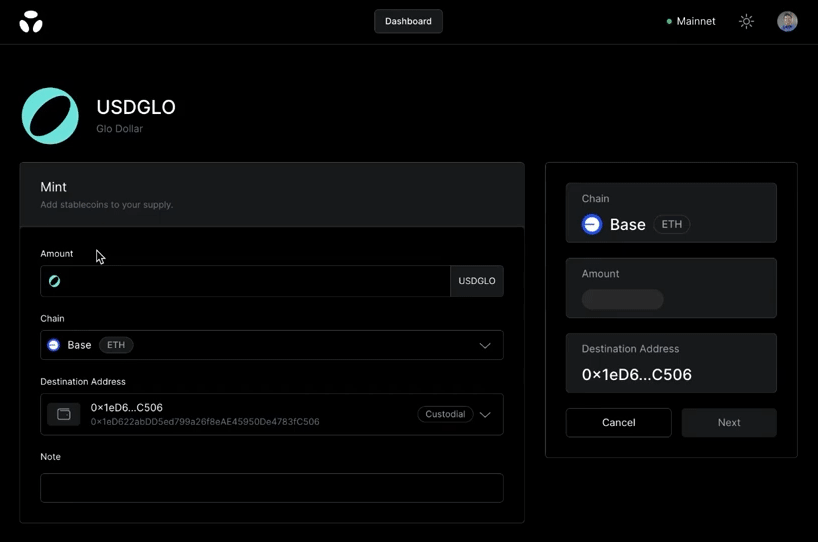Click the Base chain icon in the Chain selector
The width and height of the screenshot is (818, 542).
pos(54,345)
